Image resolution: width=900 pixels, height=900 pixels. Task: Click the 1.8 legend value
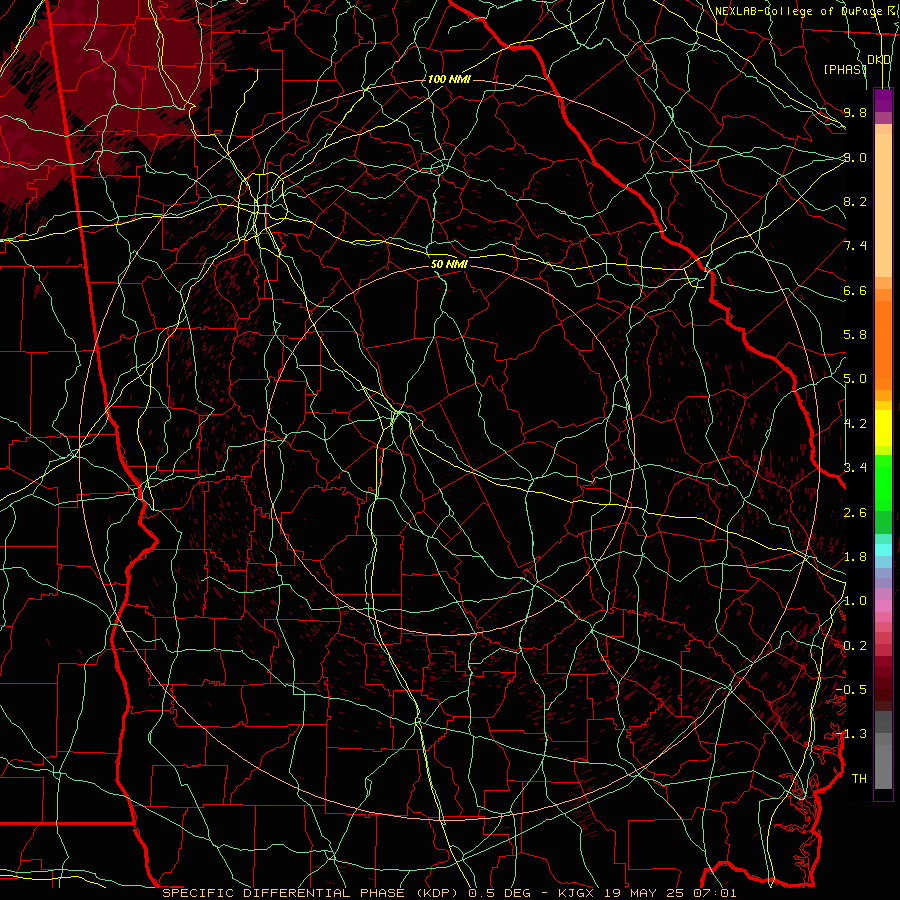(x=855, y=557)
